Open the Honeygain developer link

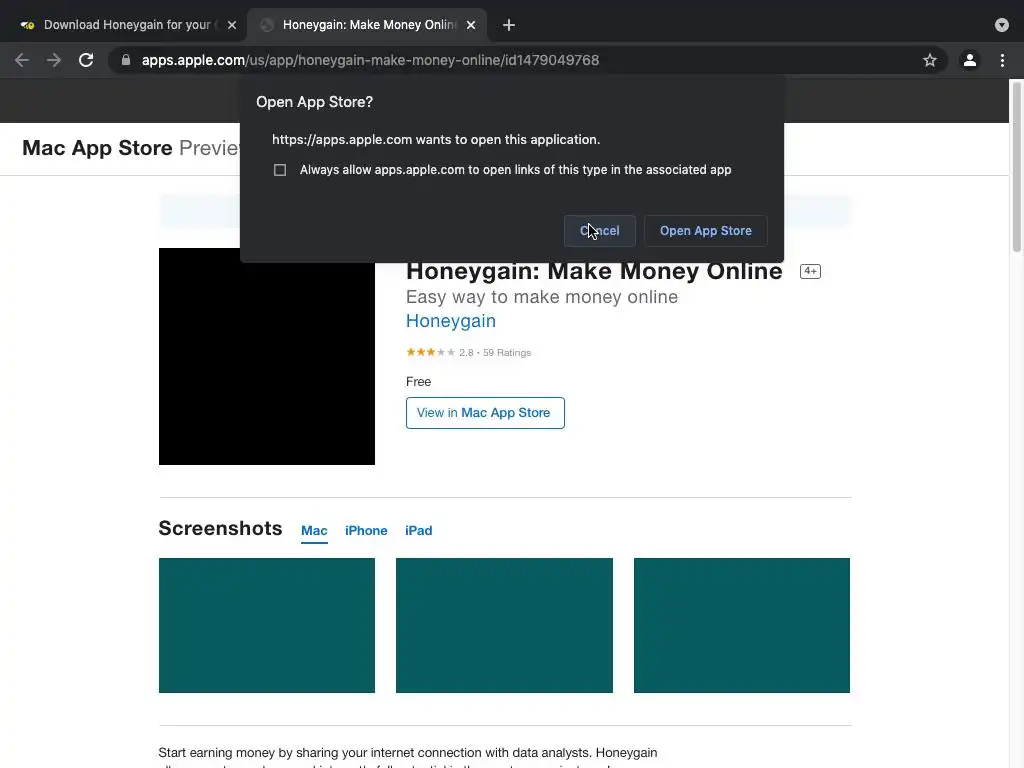click(451, 321)
